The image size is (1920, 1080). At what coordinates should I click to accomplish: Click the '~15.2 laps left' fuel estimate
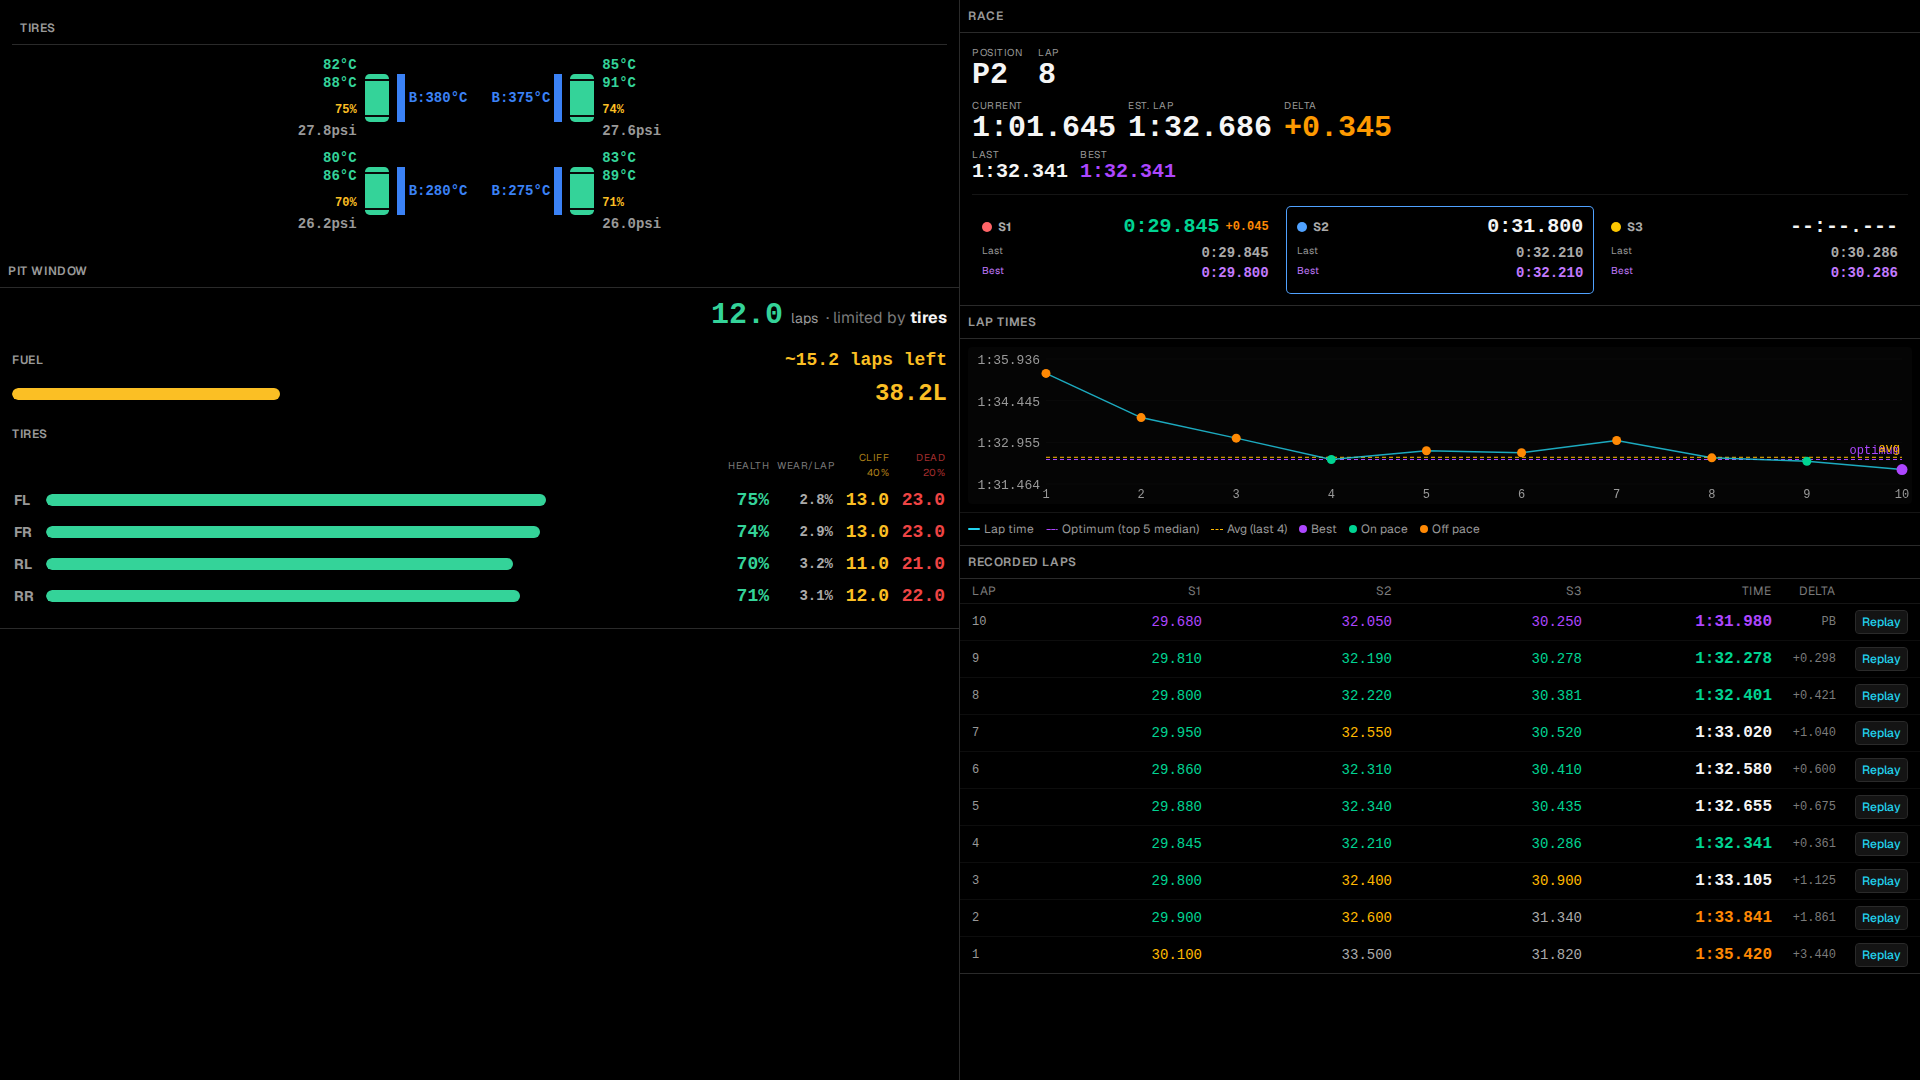point(865,359)
